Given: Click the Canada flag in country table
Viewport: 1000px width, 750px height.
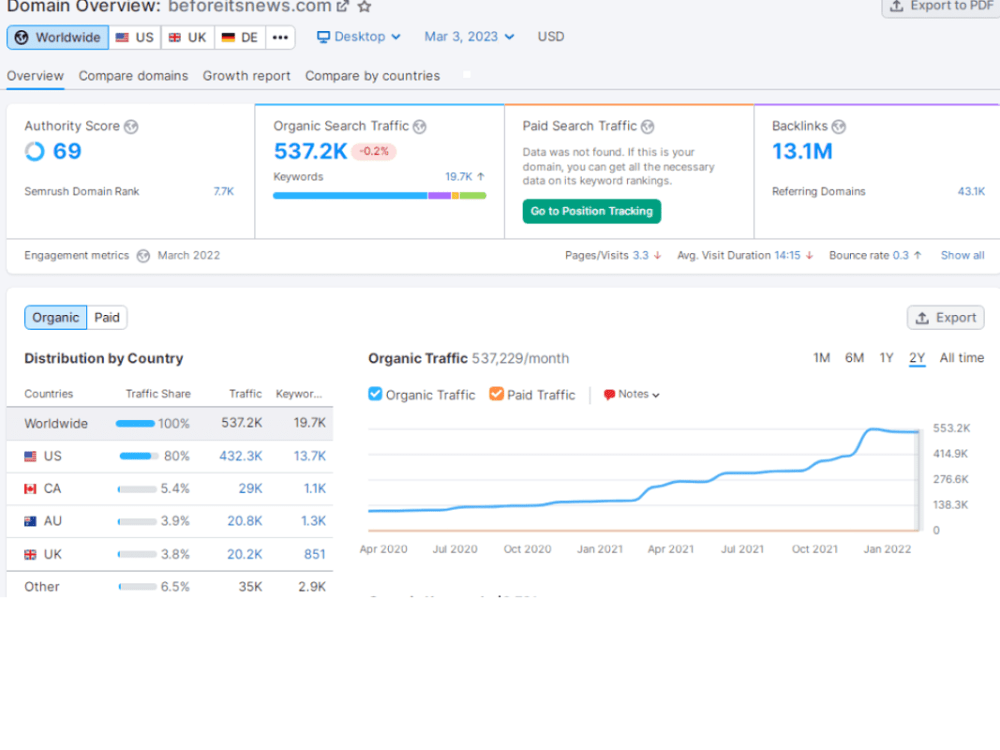Looking at the screenshot, I should pyautogui.click(x=30, y=489).
